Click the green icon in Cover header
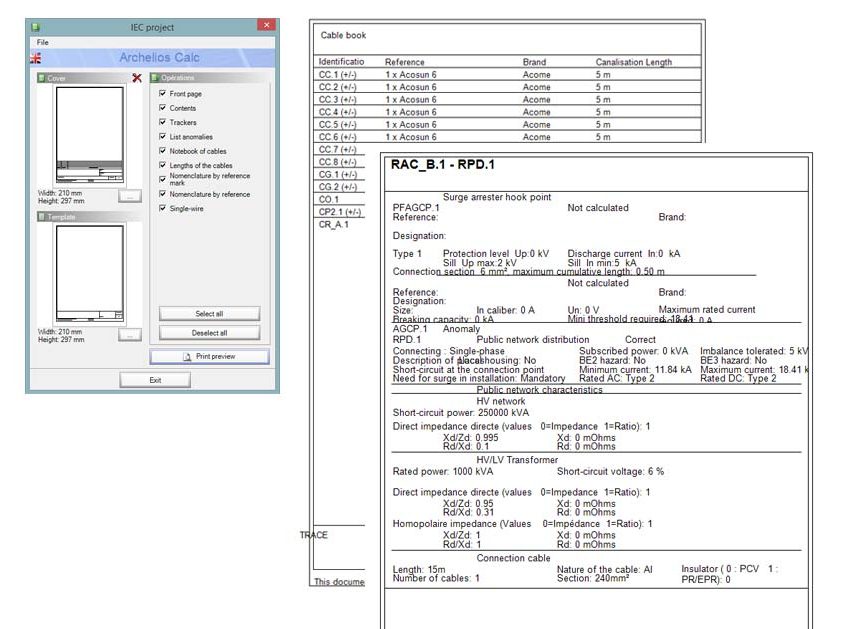 coord(41,78)
